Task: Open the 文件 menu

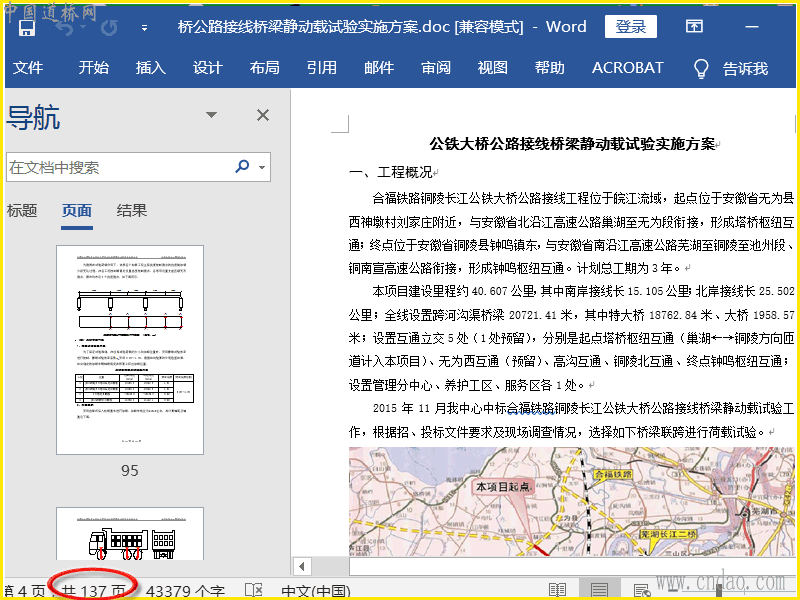Action: point(28,68)
